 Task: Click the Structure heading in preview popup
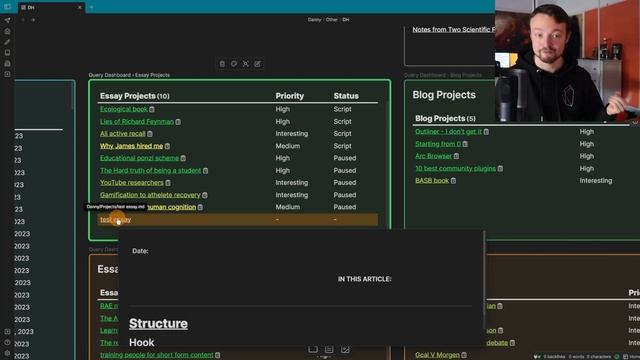click(x=158, y=324)
